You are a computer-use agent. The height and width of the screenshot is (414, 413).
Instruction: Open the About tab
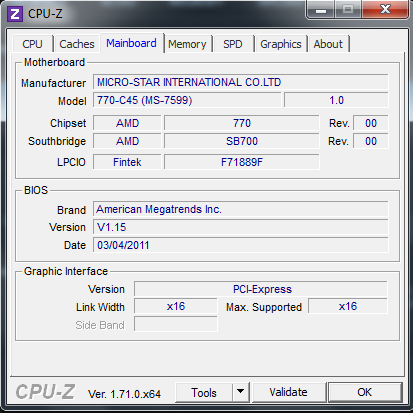328,44
